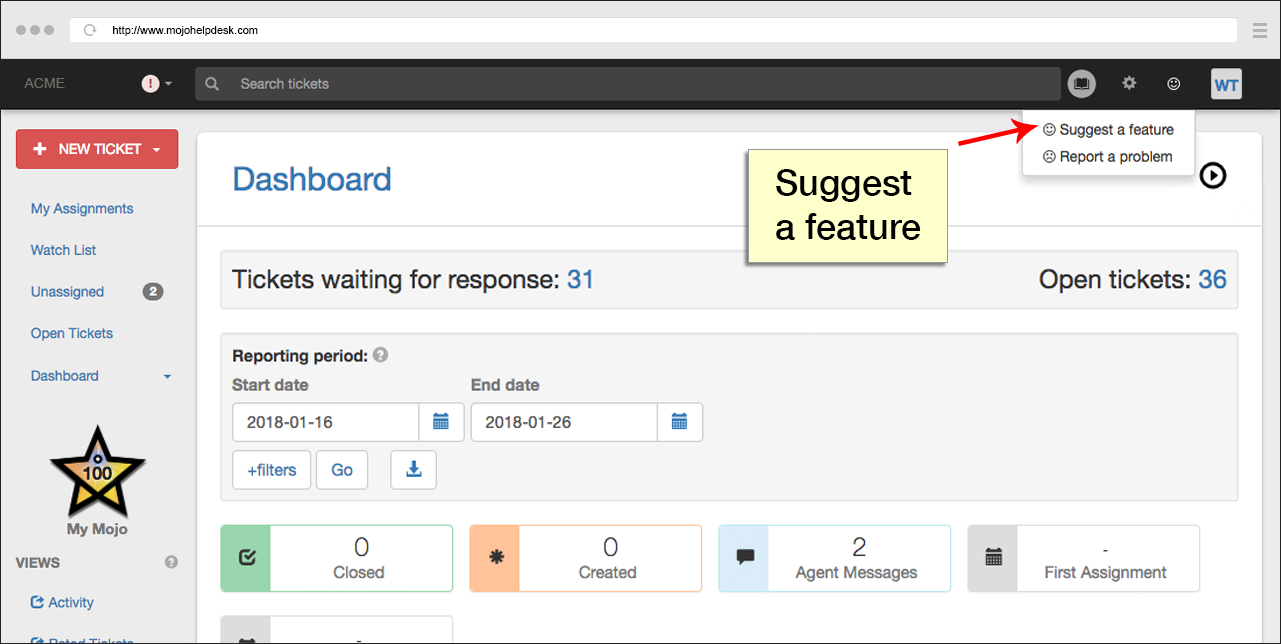Screen dimensions: 1281x644
Task: Click the Reporting period help question mark
Action: pyautogui.click(x=380, y=355)
